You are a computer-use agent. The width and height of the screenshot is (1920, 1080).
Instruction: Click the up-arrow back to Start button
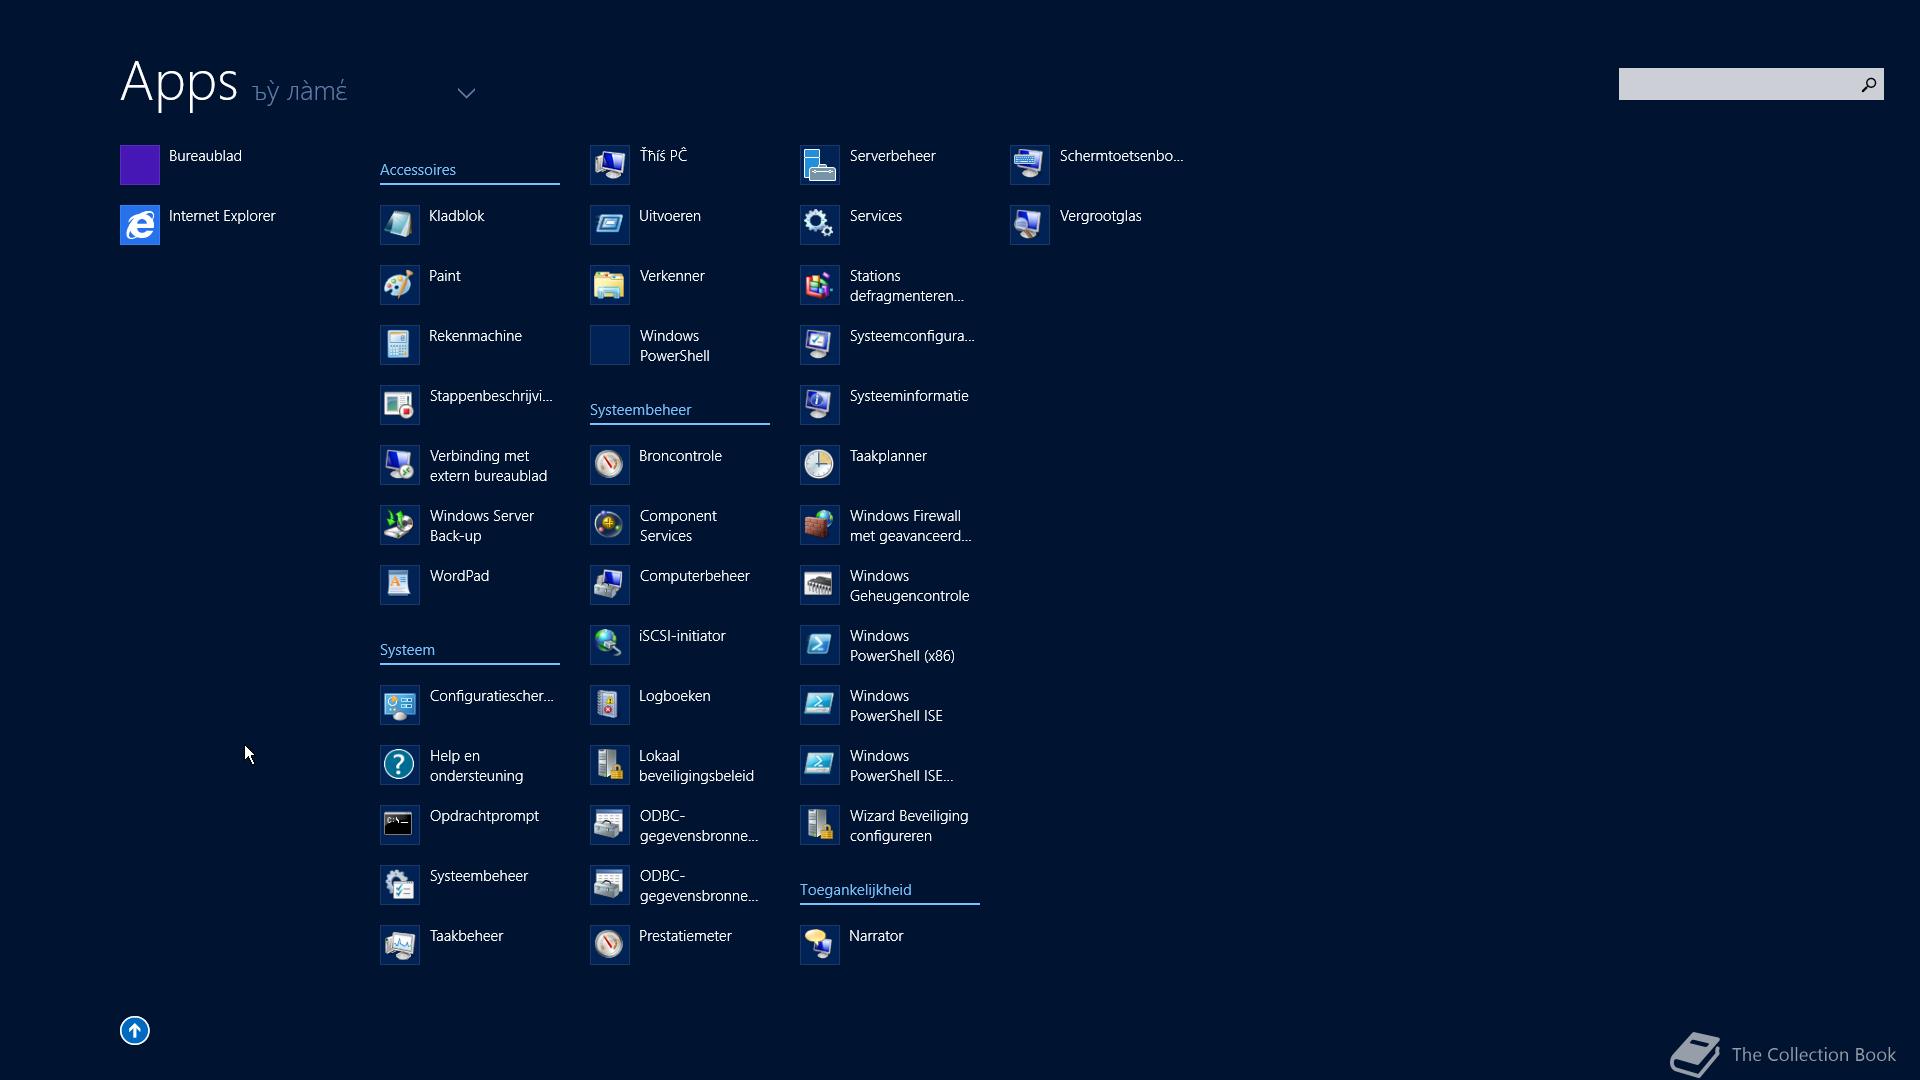pyautogui.click(x=135, y=1030)
